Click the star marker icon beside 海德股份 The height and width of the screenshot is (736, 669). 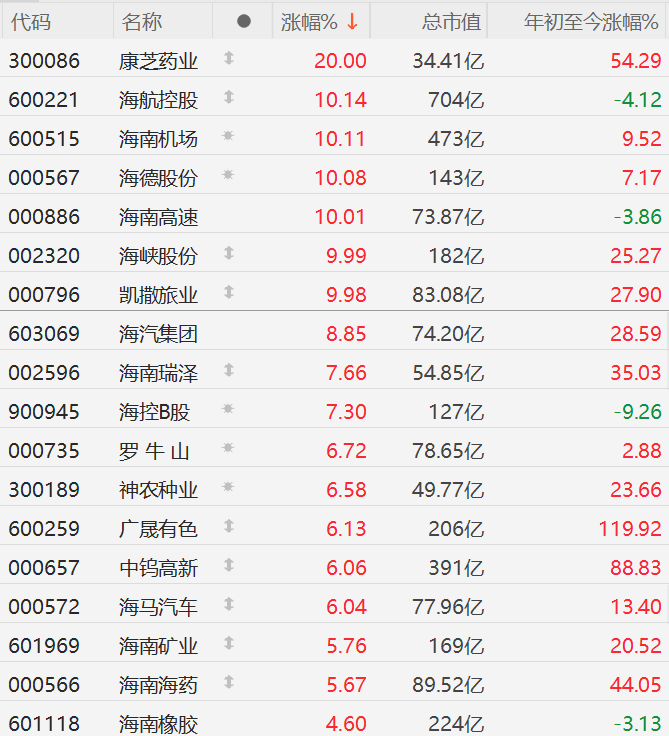(228, 175)
